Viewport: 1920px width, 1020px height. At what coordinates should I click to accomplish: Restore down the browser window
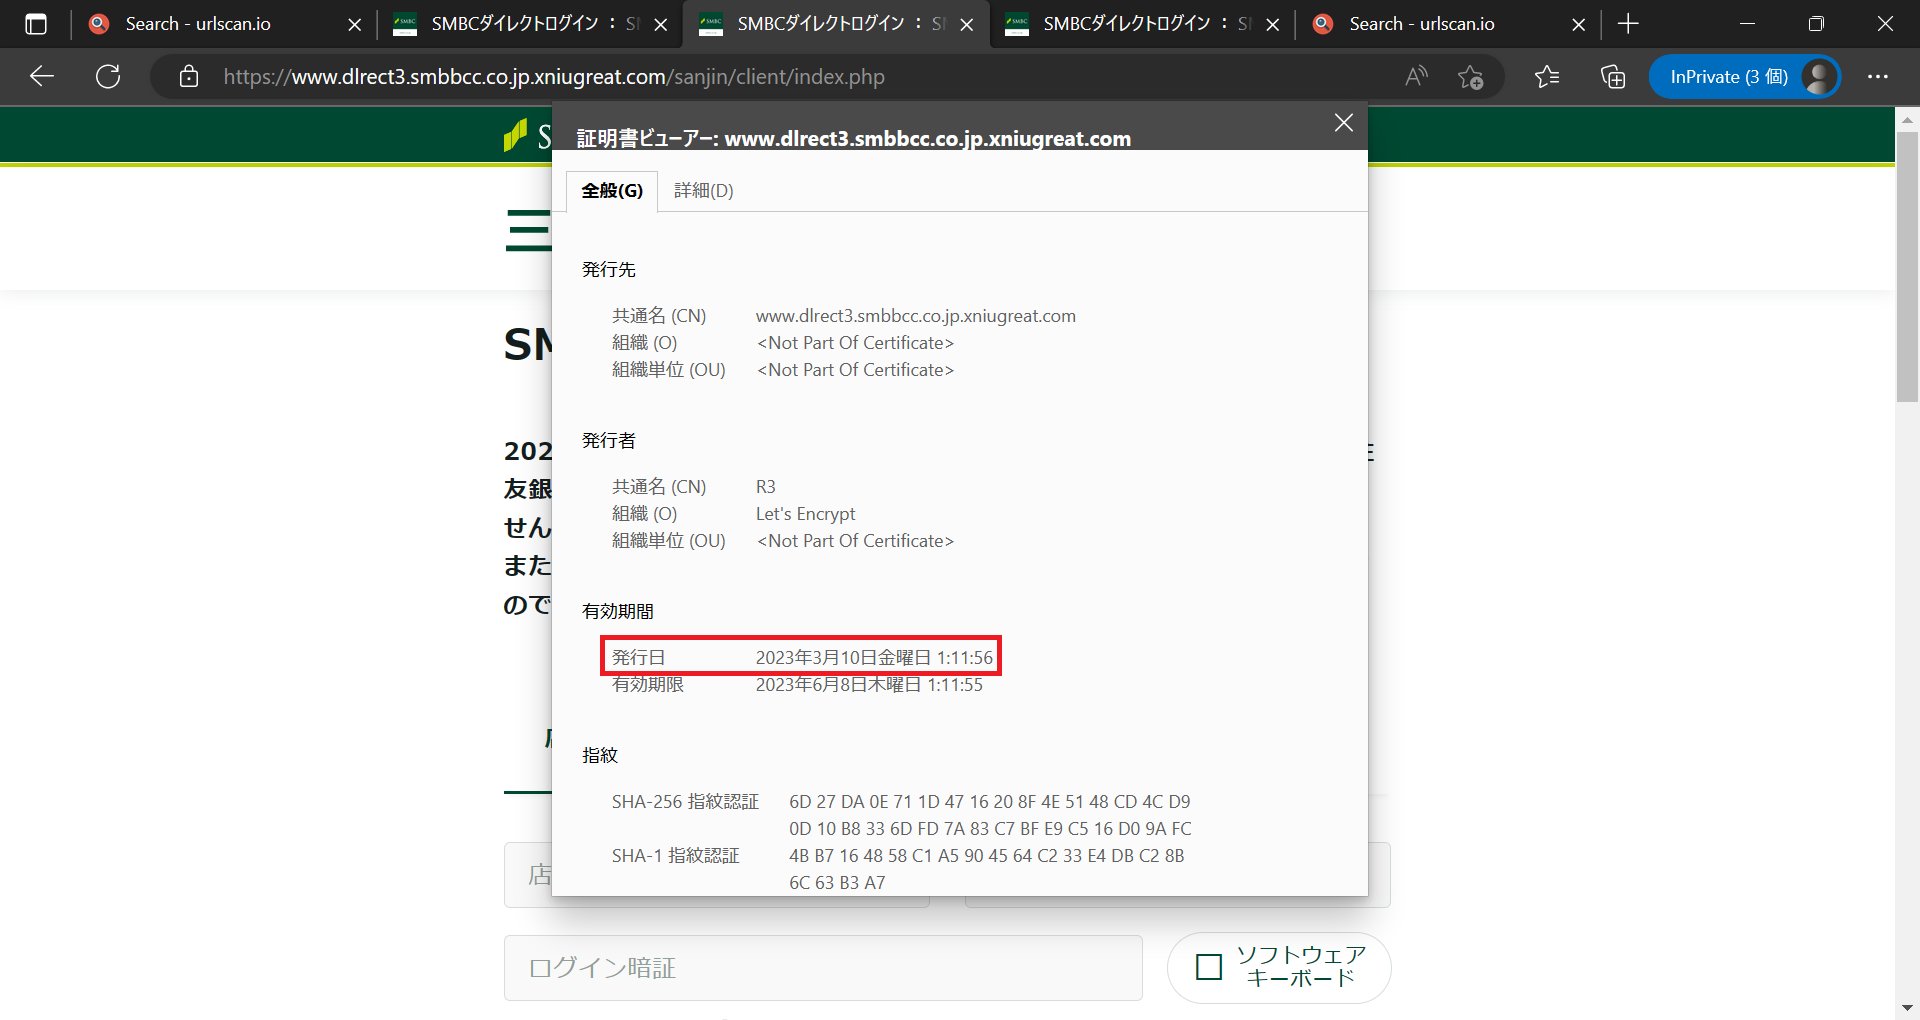coord(1816,24)
